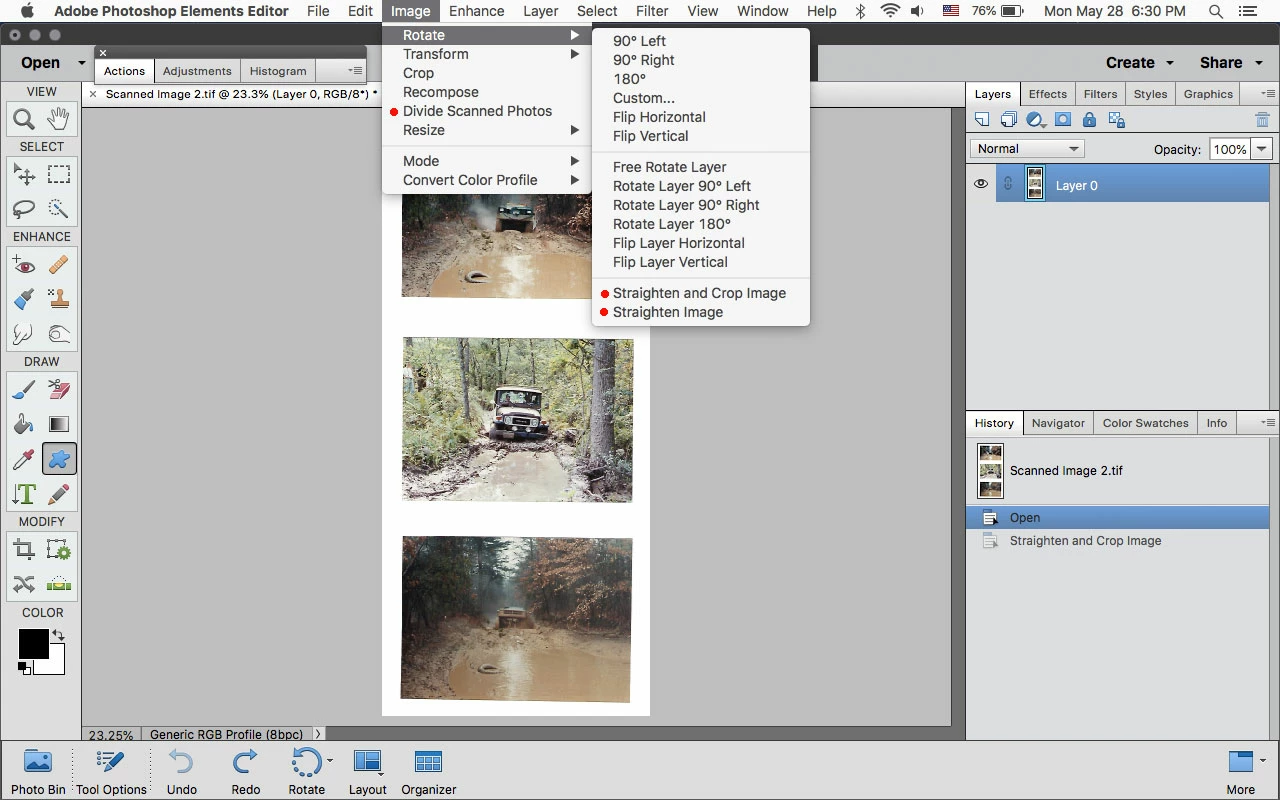This screenshot has width=1280, height=800.
Task: Open Photo Bin in bottom bar
Action: [x=38, y=772]
